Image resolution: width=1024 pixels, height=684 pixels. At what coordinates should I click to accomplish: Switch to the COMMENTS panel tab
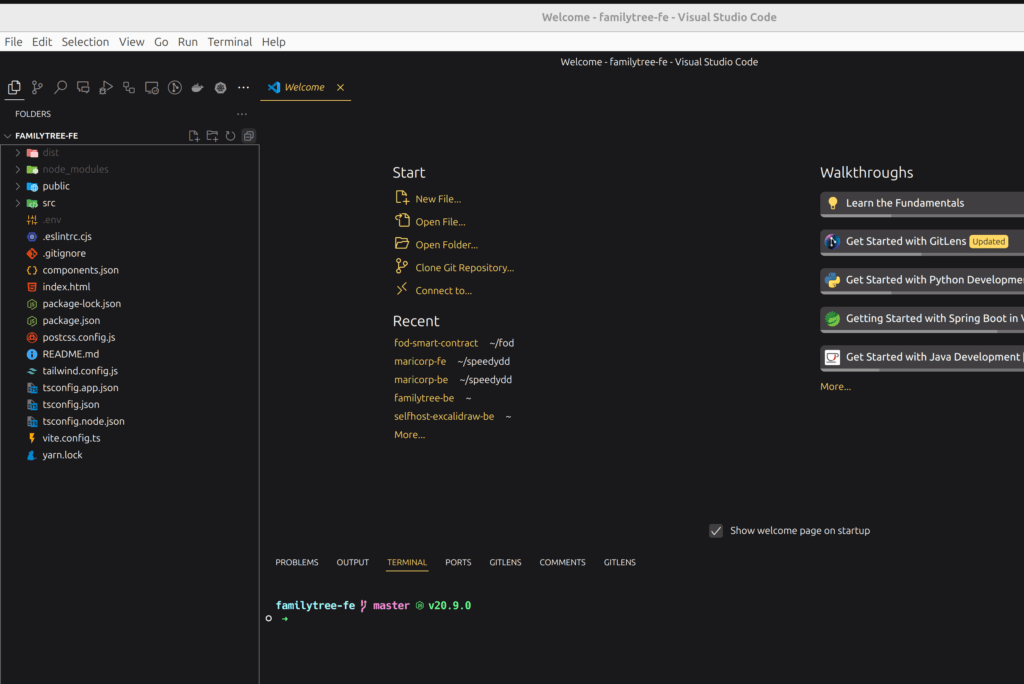(x=562, y=562)
